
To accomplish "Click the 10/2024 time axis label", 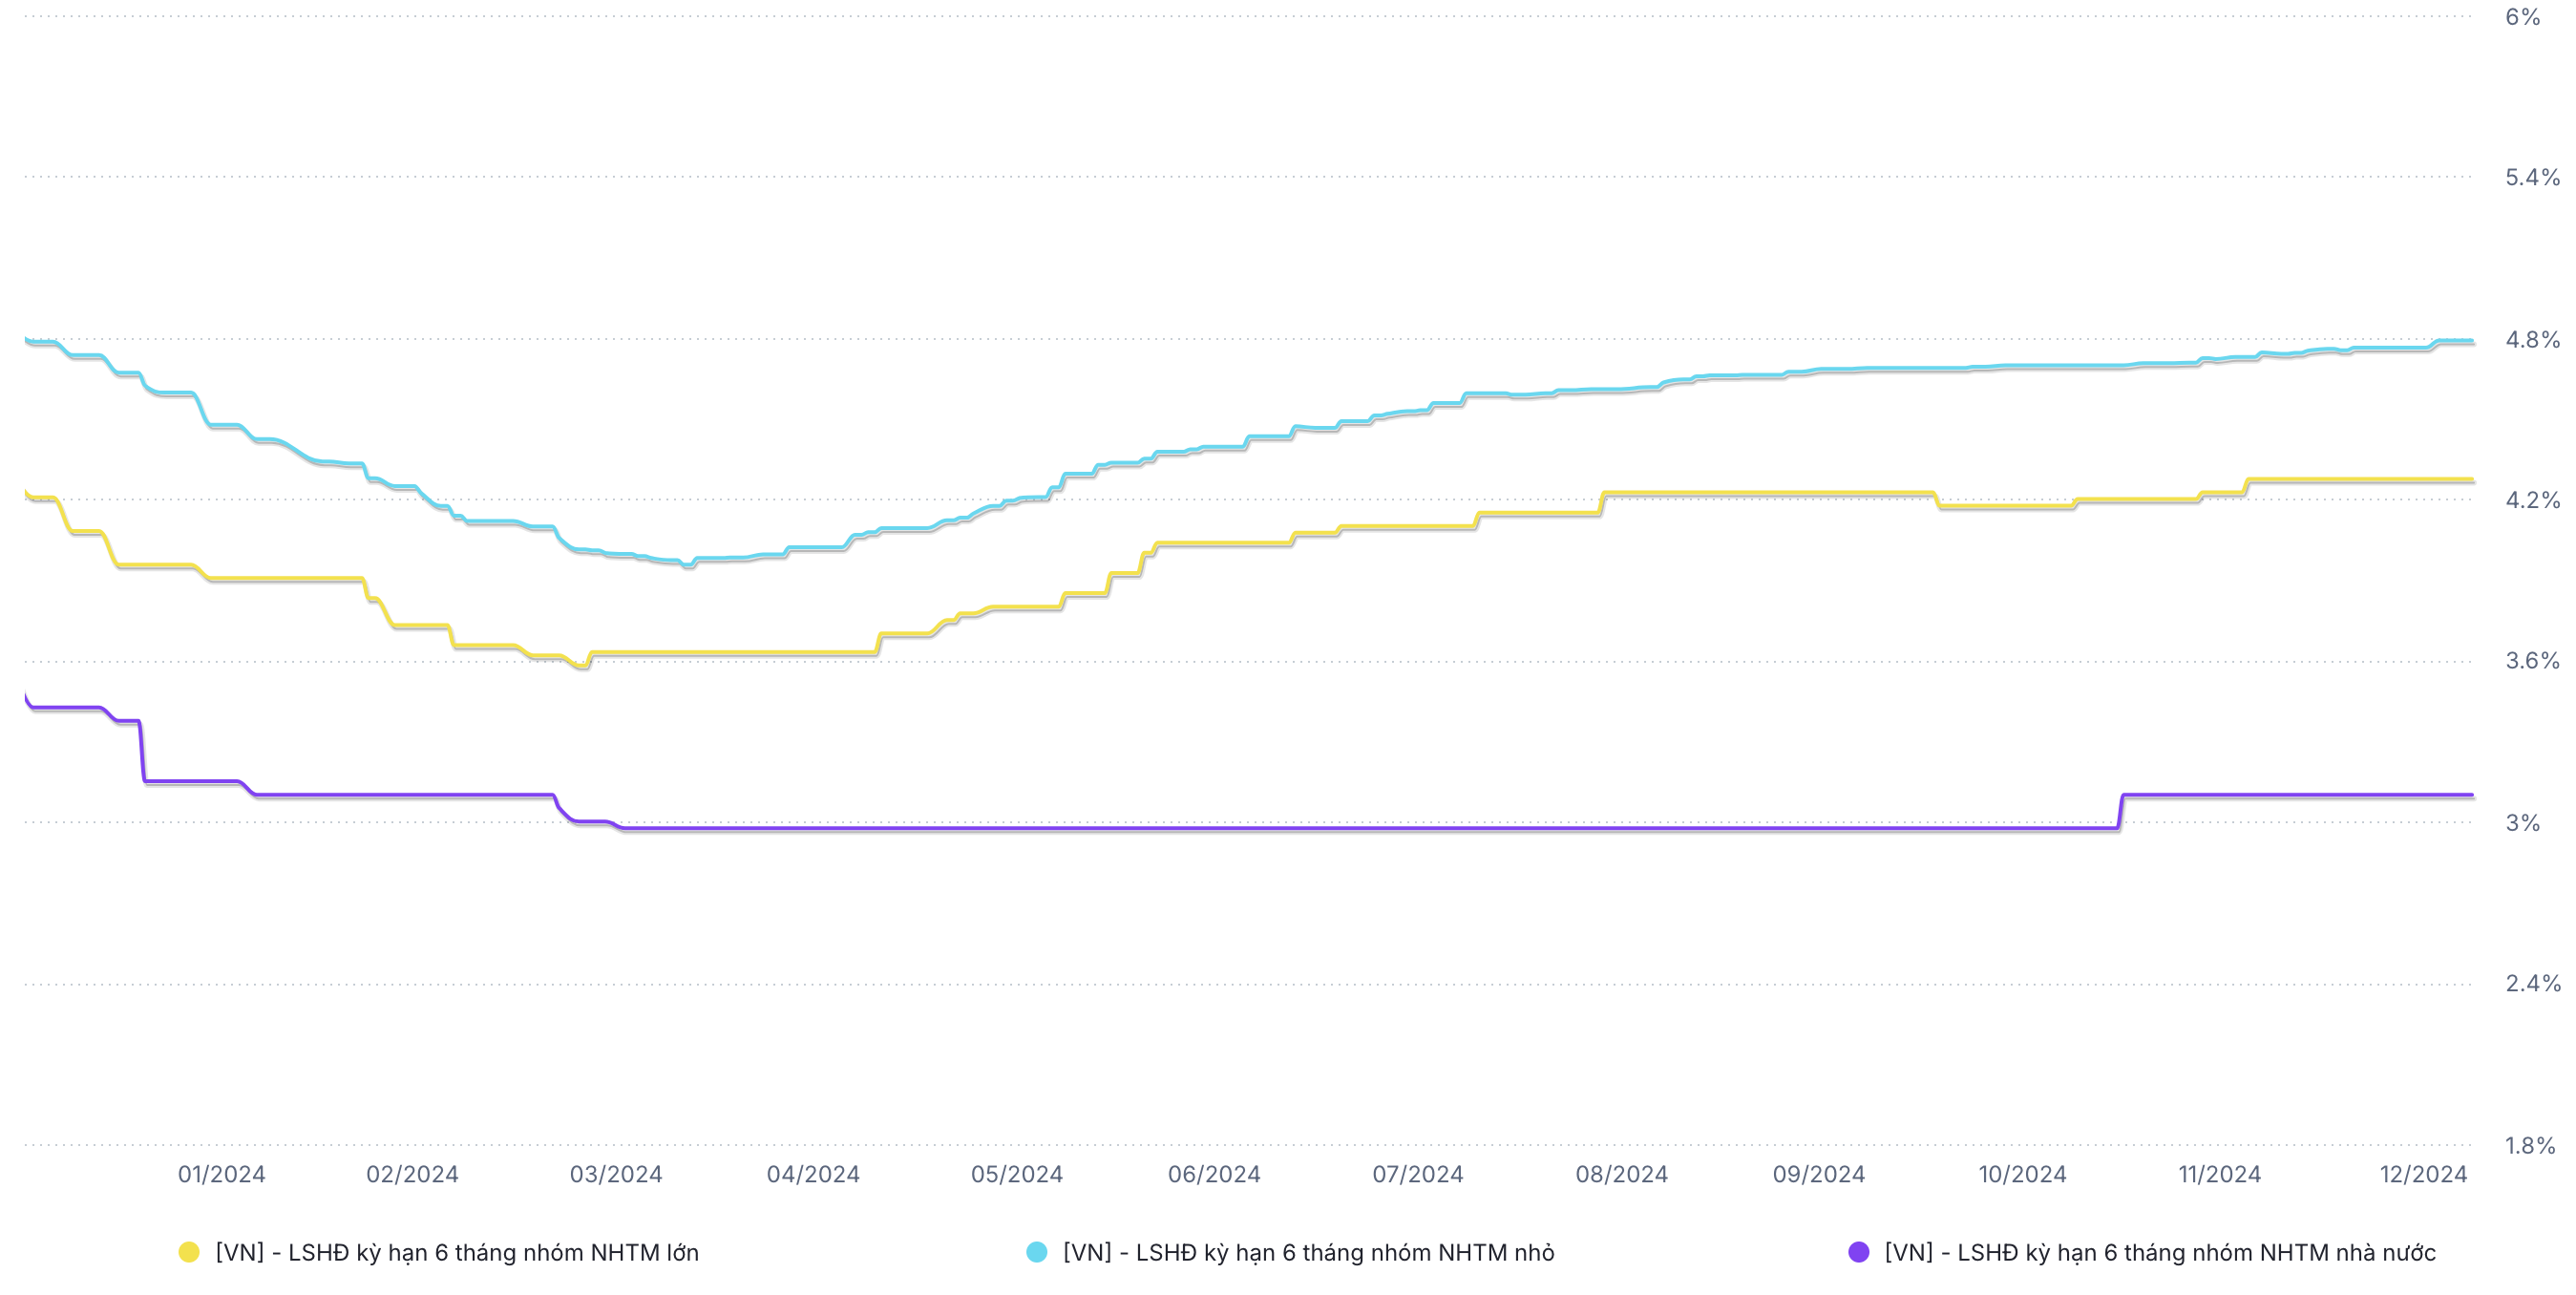I will coord(2022,1174).
